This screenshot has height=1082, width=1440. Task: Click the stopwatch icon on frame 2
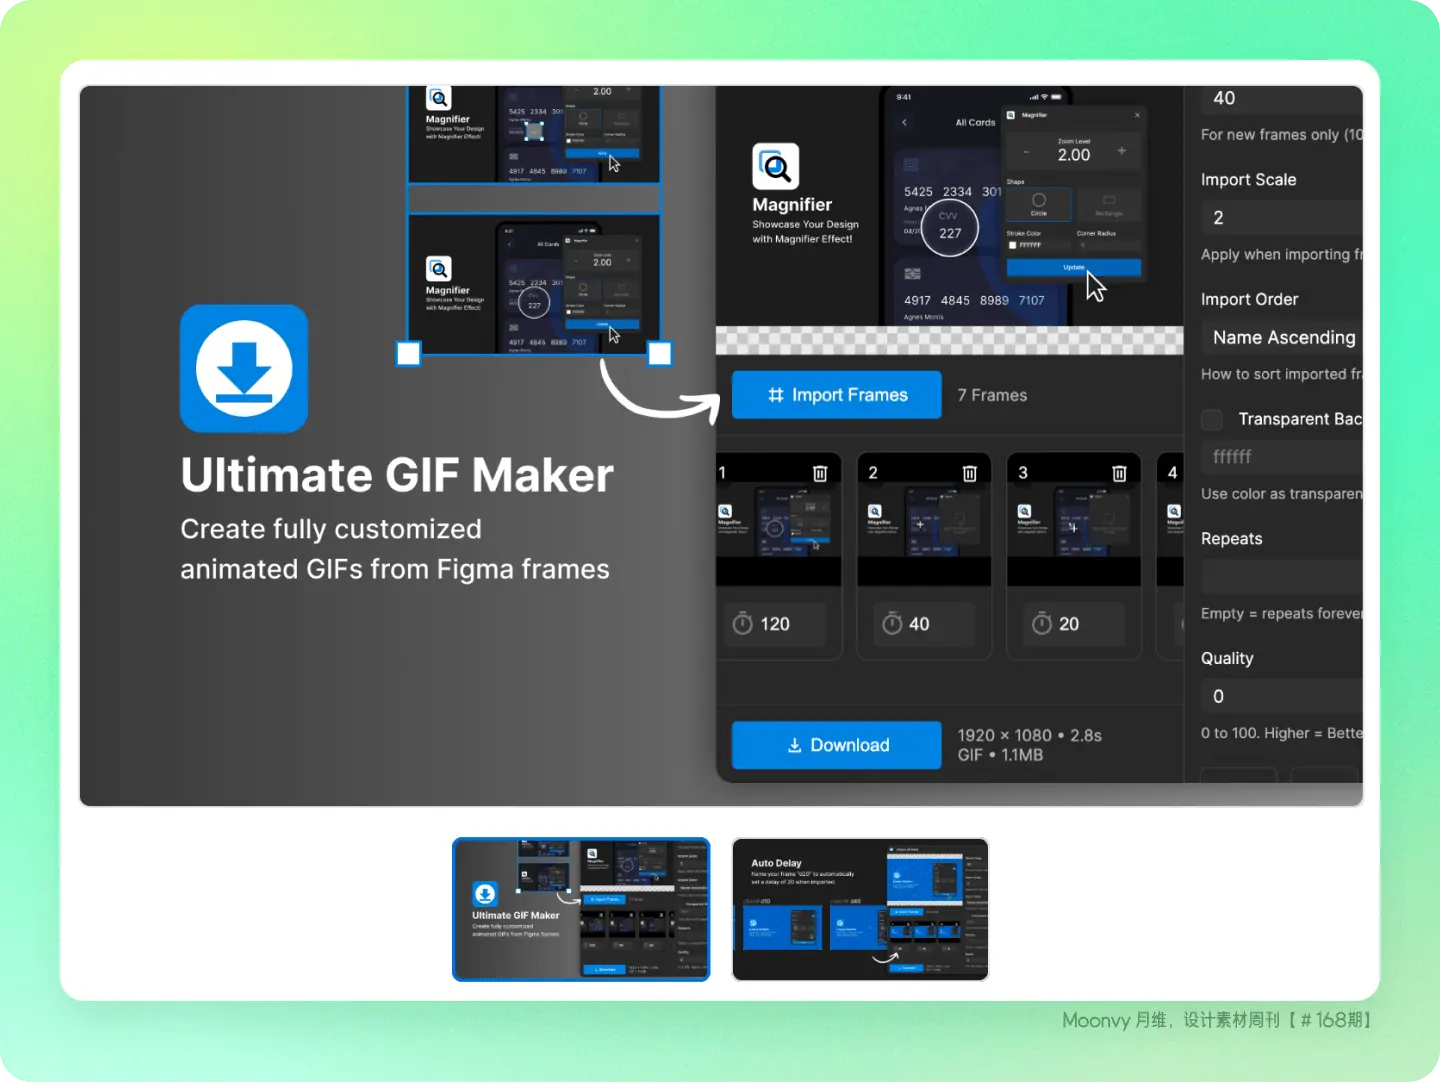coord(892,624)
